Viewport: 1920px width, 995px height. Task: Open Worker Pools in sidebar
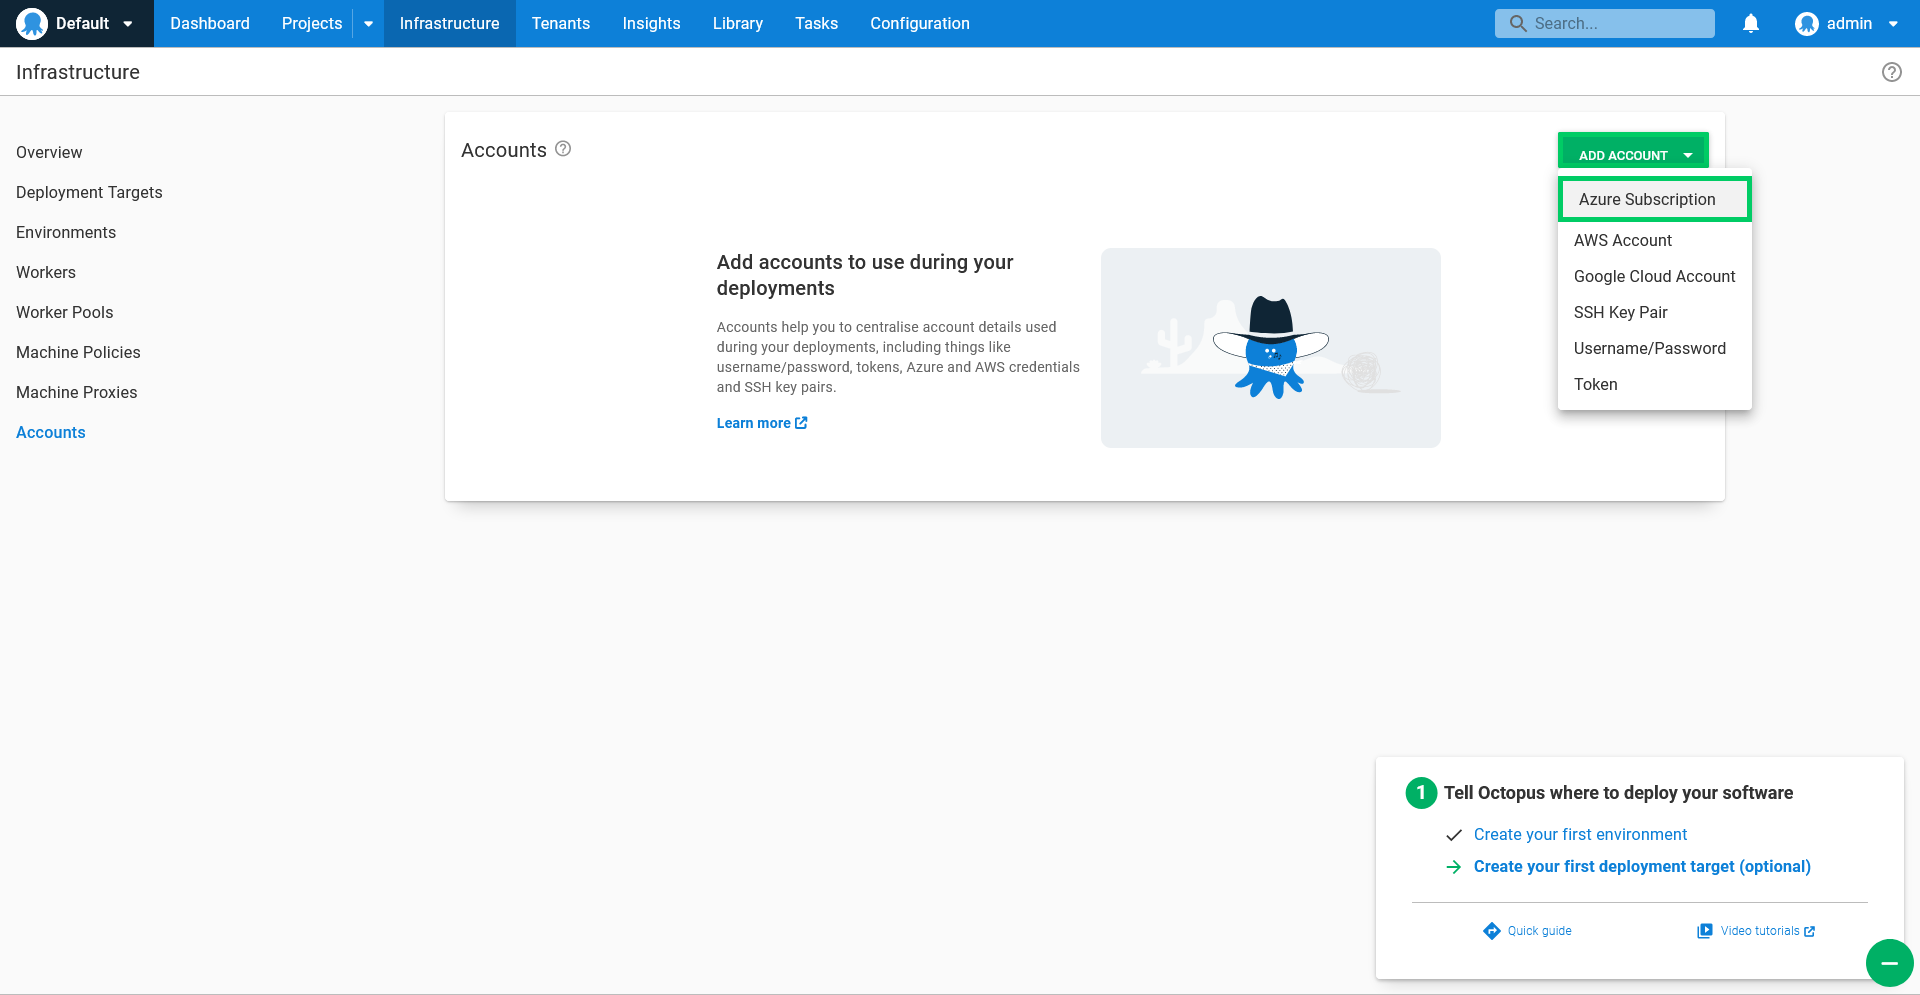coord(65,312)
